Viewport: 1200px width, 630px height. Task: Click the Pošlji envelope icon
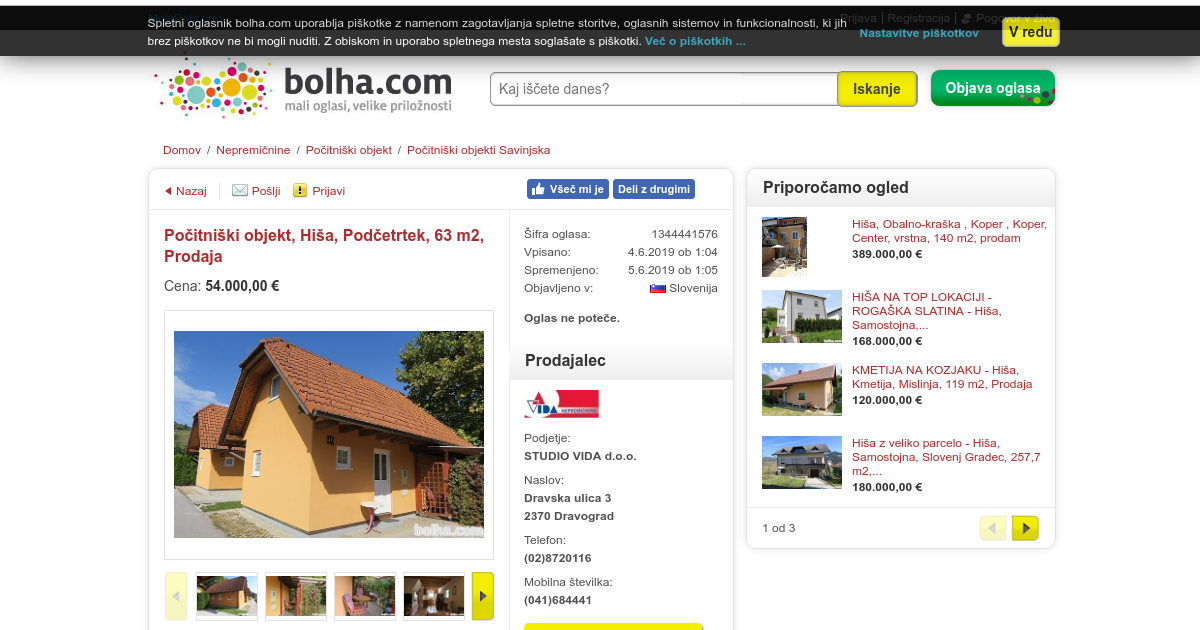(x=240, y=190)
